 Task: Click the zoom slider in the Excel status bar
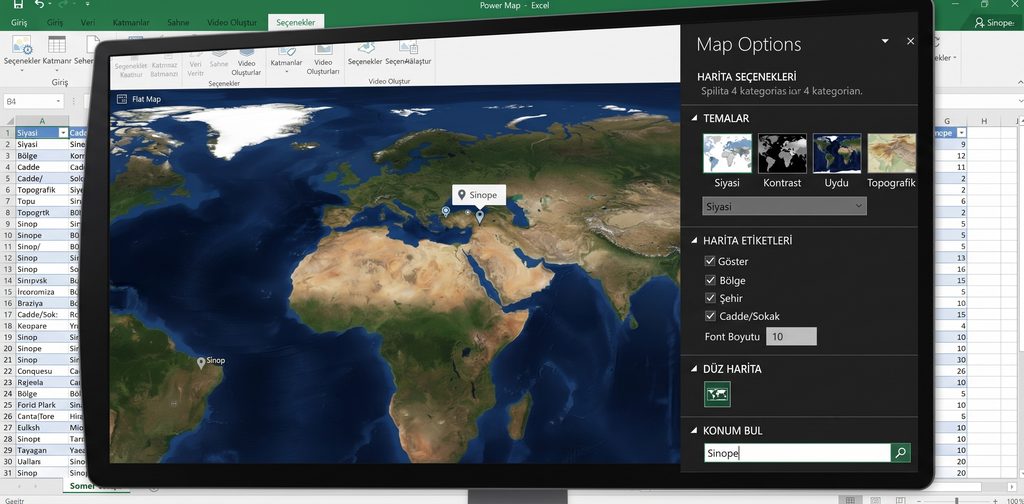(957, 500)
